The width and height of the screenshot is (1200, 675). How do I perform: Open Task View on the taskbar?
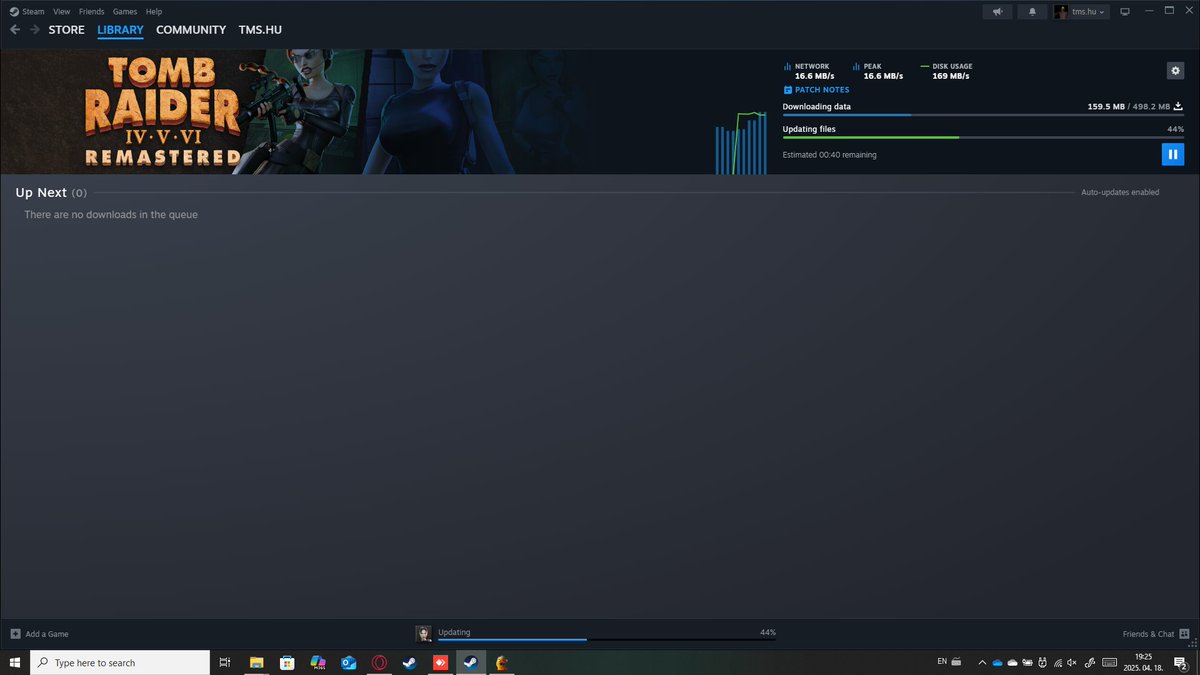coord(225,662)
